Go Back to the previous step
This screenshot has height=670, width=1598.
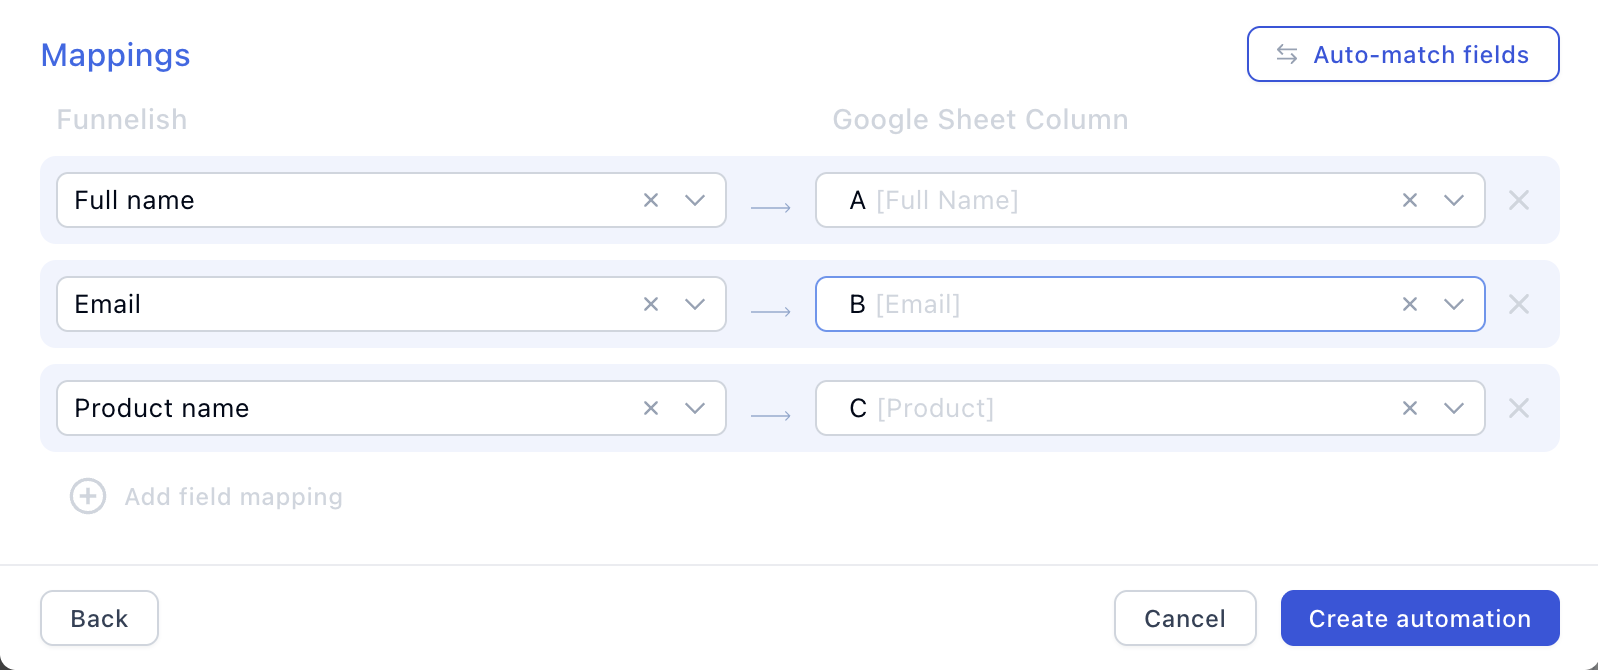tap(99, 618)
